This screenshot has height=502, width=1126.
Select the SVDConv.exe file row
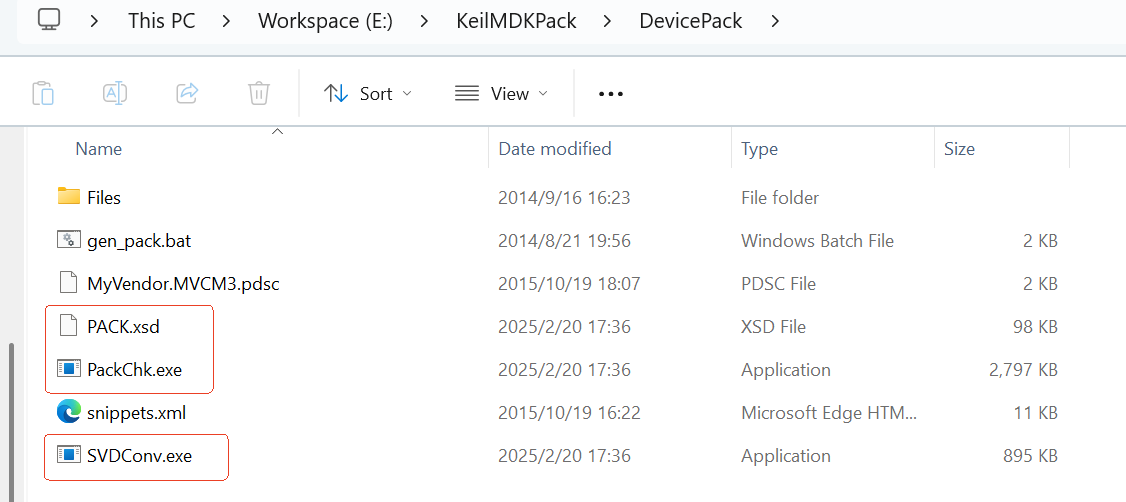tap(139, 456)
